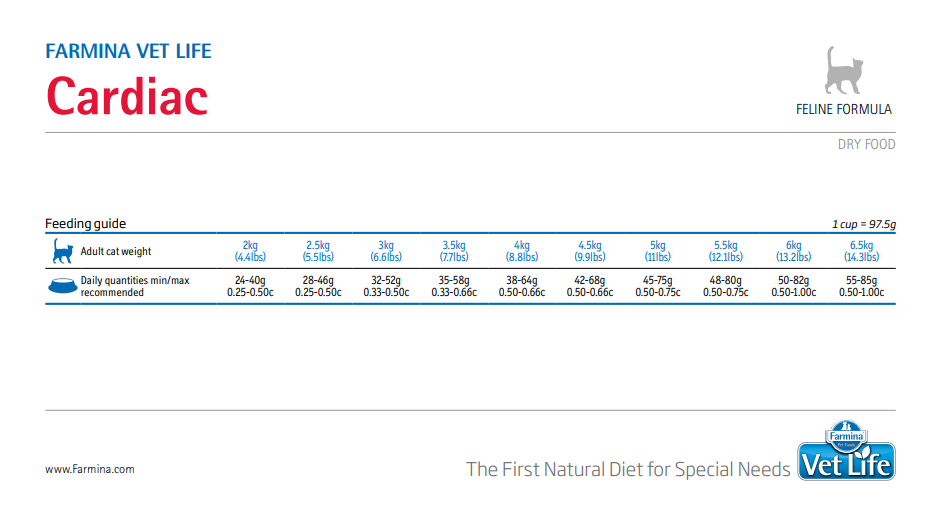Click the FELINE FORMULA label
939x525 pixels.
844,110
